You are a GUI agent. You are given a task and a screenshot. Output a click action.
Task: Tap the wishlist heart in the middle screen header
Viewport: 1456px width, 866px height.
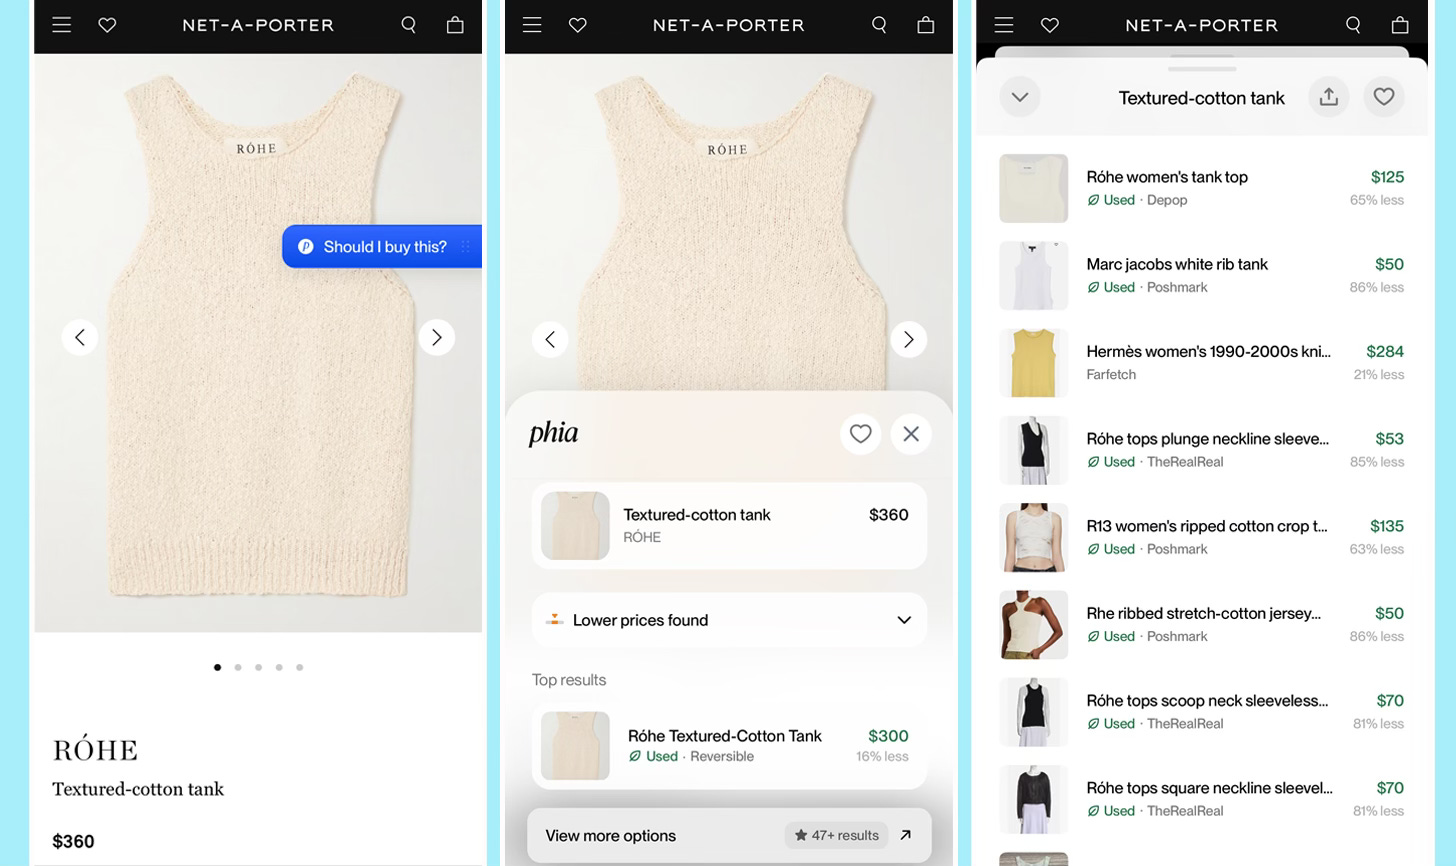click(x=578, y=25)
